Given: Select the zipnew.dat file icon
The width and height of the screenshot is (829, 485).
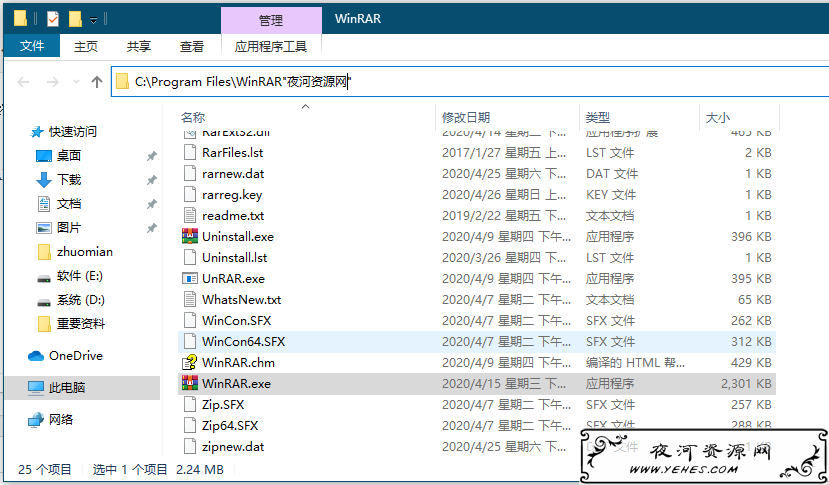Looking at the screenshot, I should point(190,446).
